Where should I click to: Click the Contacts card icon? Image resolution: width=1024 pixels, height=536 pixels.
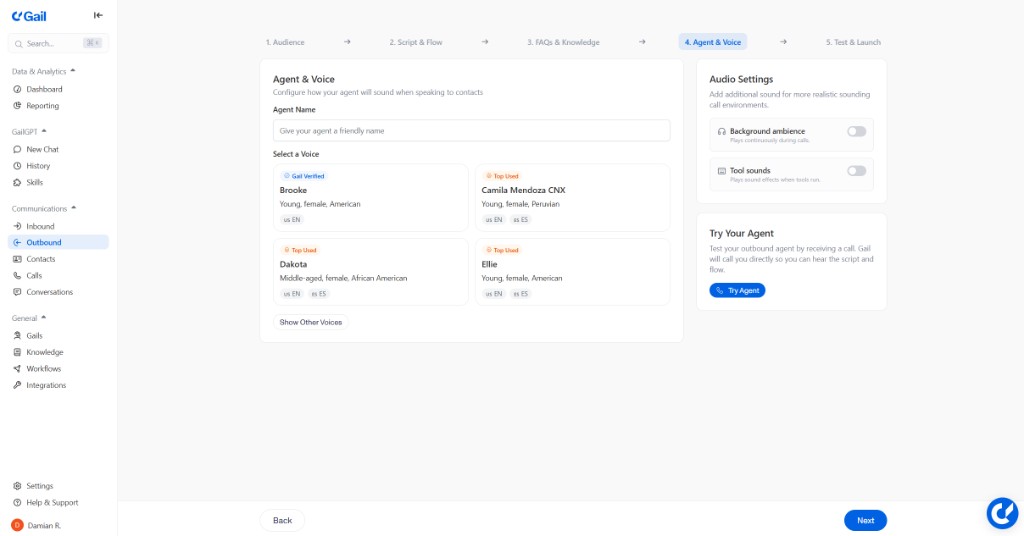pos(17,259)
